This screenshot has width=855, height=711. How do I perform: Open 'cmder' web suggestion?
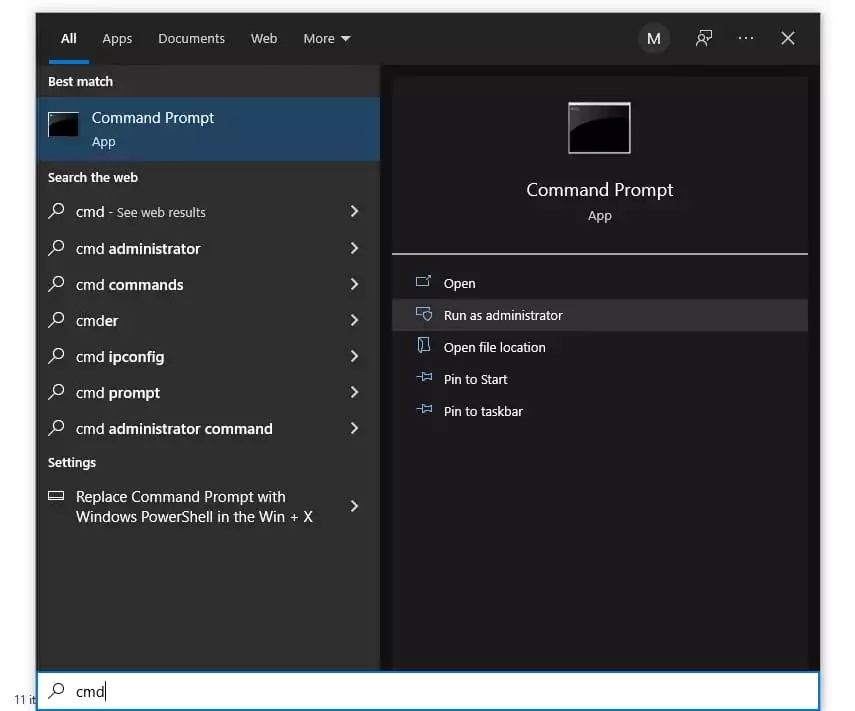208,321
